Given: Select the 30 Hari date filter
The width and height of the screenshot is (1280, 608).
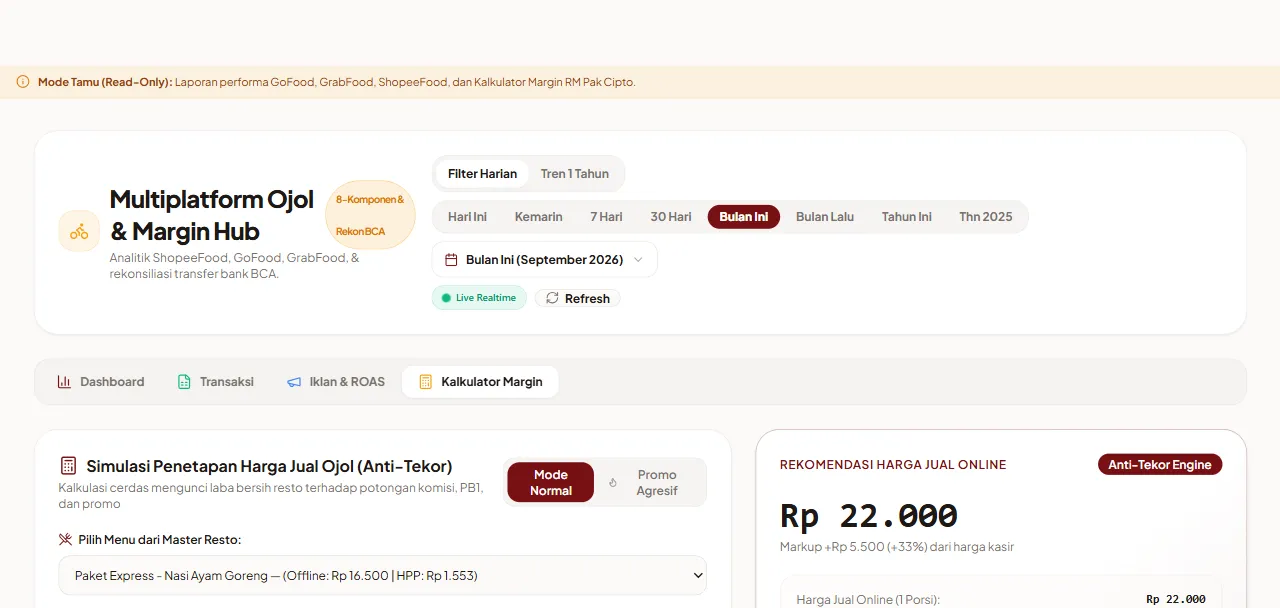Looking at the screenshot, I should (671, 217).
